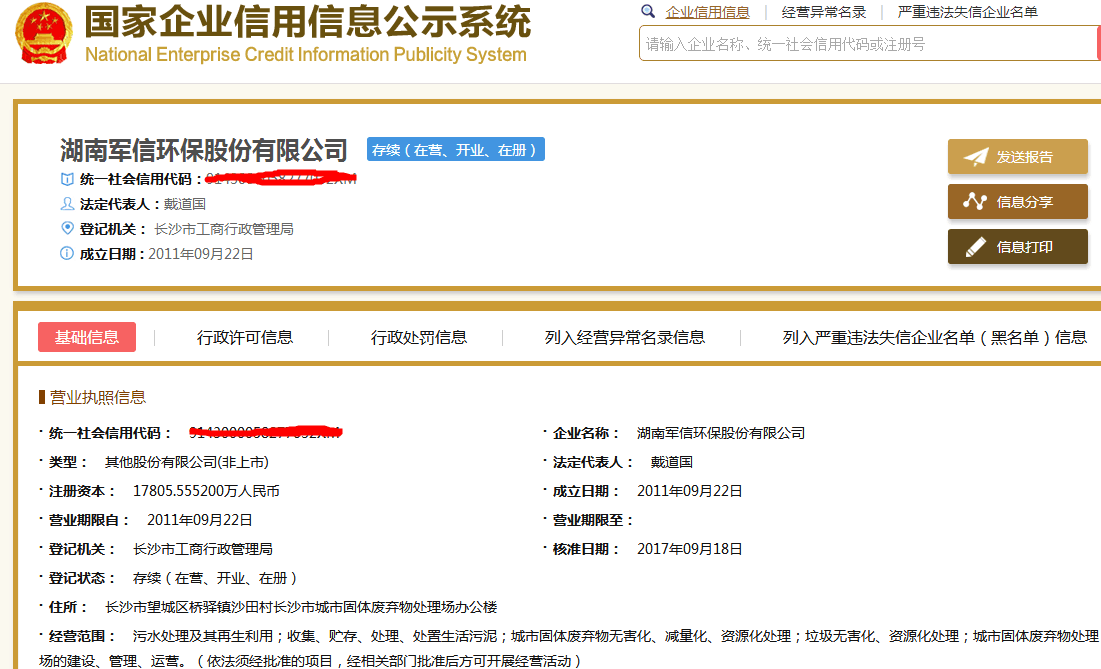The image size is (1101, 669).
Task: Click the pencil icon on 信息打印
Action: click(976, 246)
